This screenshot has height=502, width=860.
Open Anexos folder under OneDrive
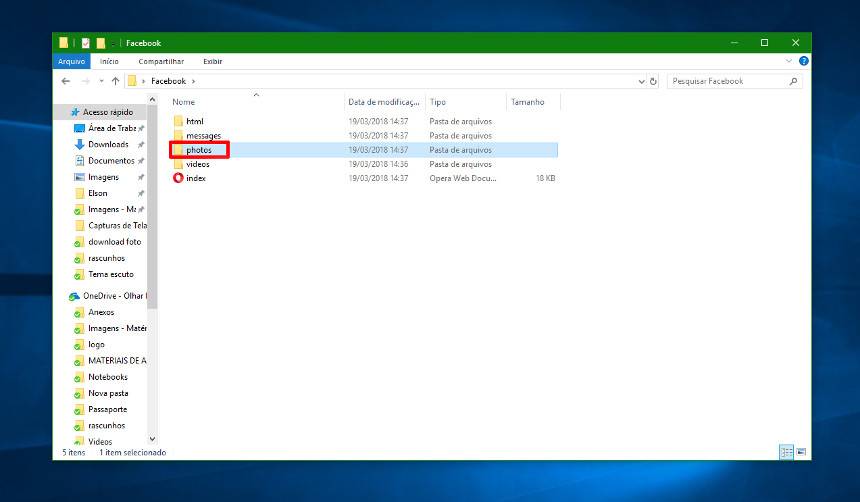click(101, 312)
